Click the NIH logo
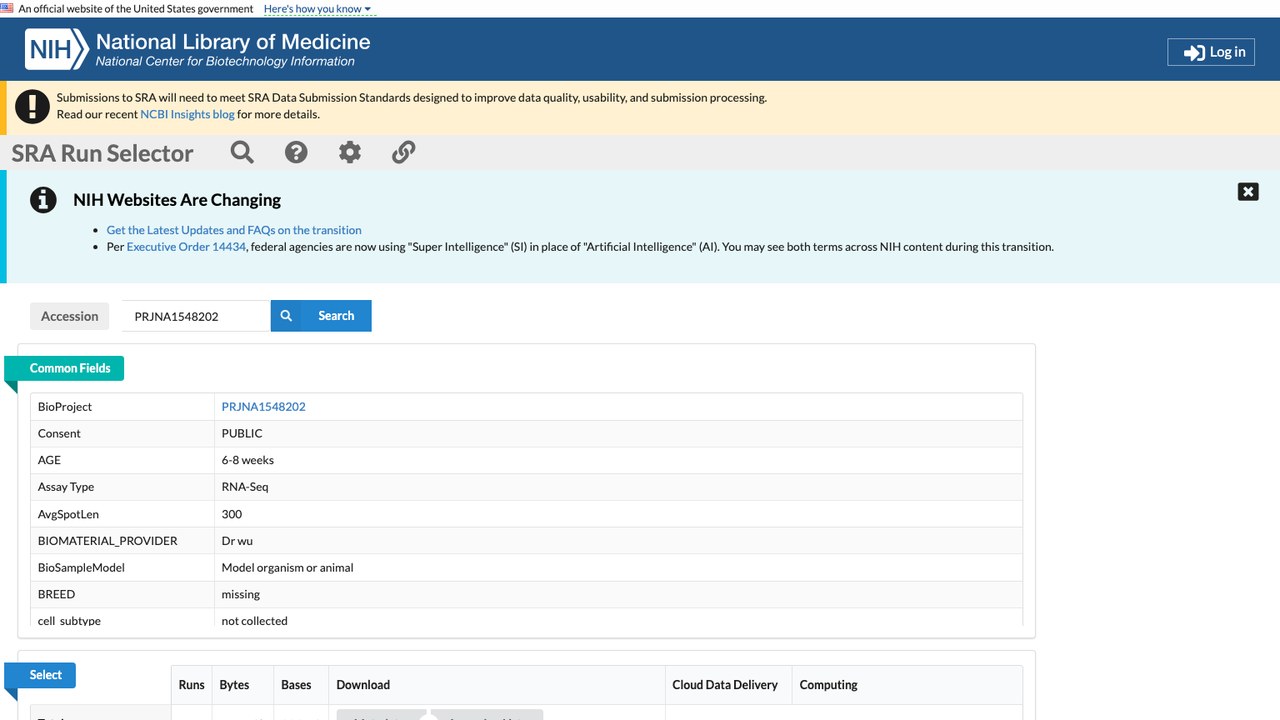This screenshot has height=720, width=1280. pos(56,49)
